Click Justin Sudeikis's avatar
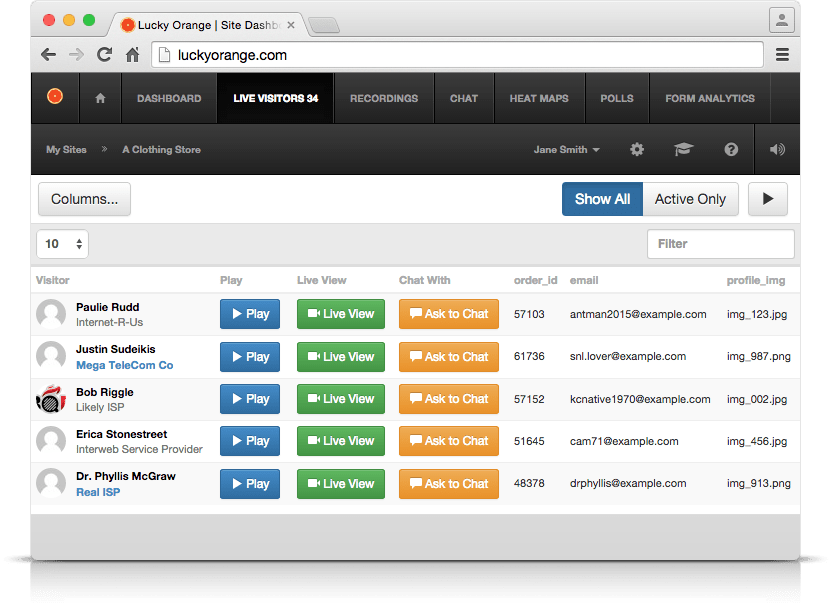This screenshot has height=603, width=832. click(x=51, y=356)
